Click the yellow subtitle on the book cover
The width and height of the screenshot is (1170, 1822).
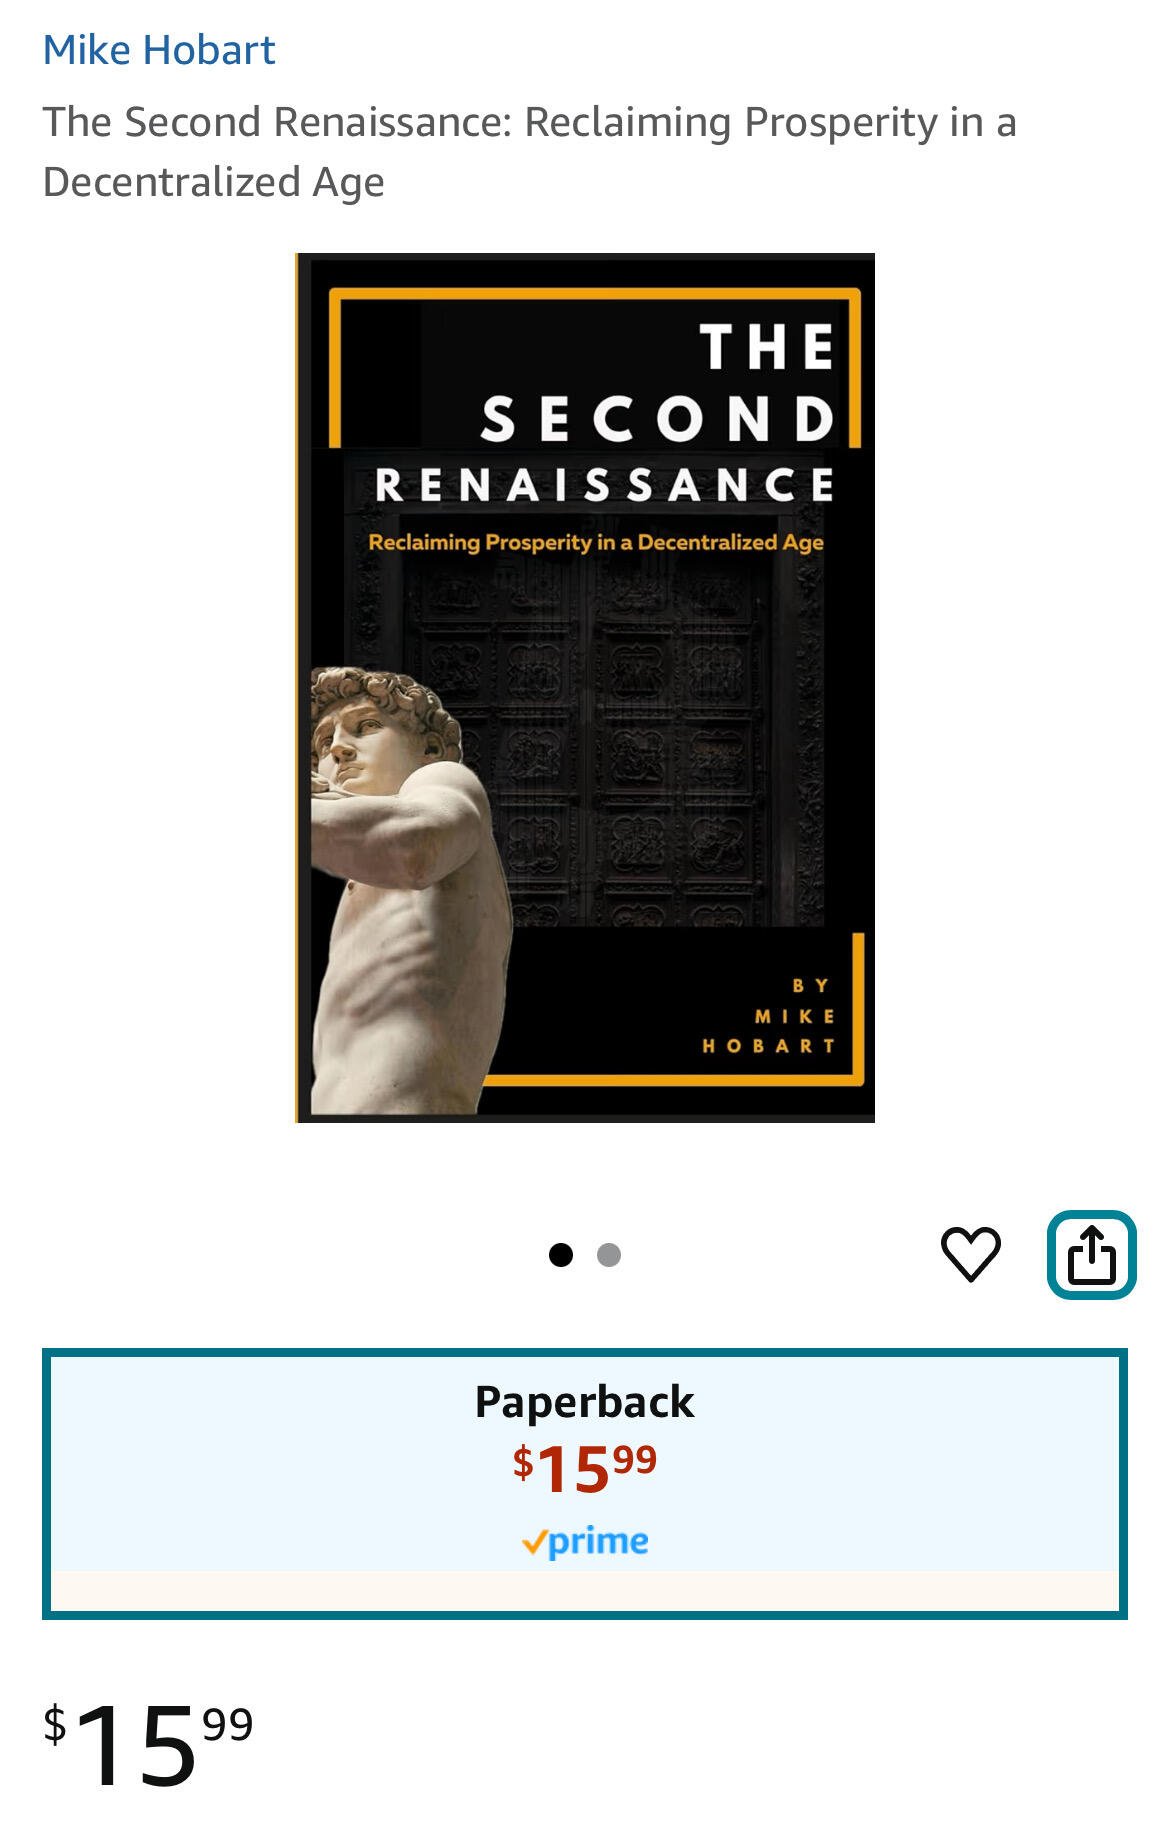coord(596,542)
